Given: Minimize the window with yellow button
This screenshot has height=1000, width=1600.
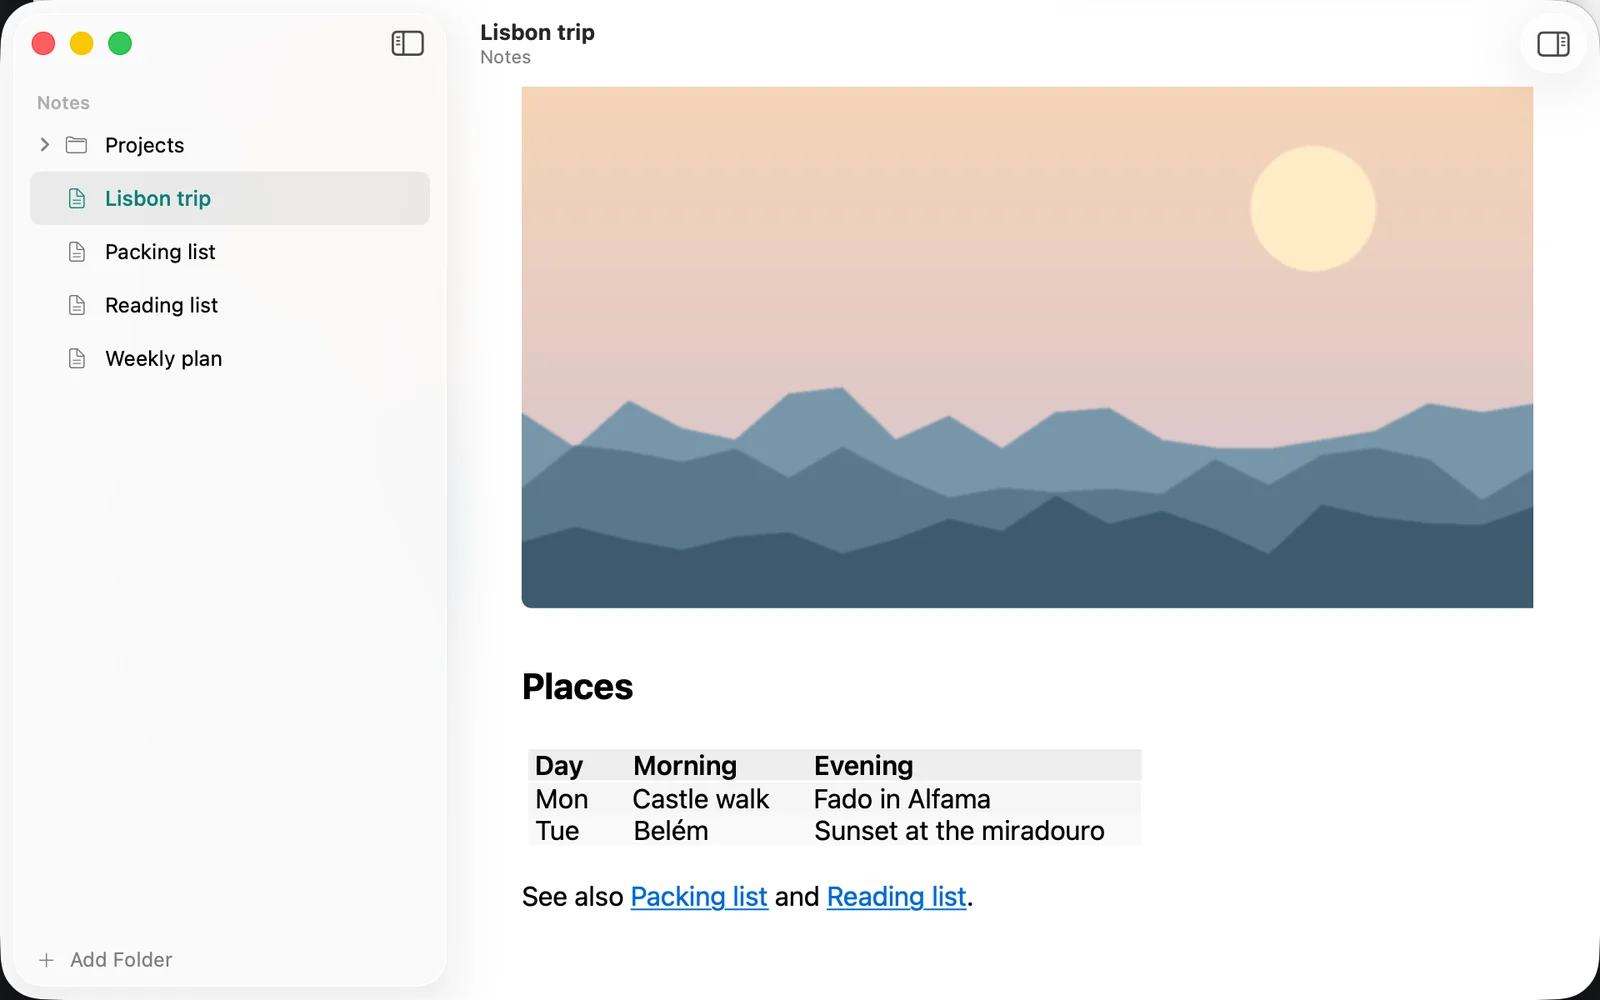Looking at the screenshot, I should 82,43.
